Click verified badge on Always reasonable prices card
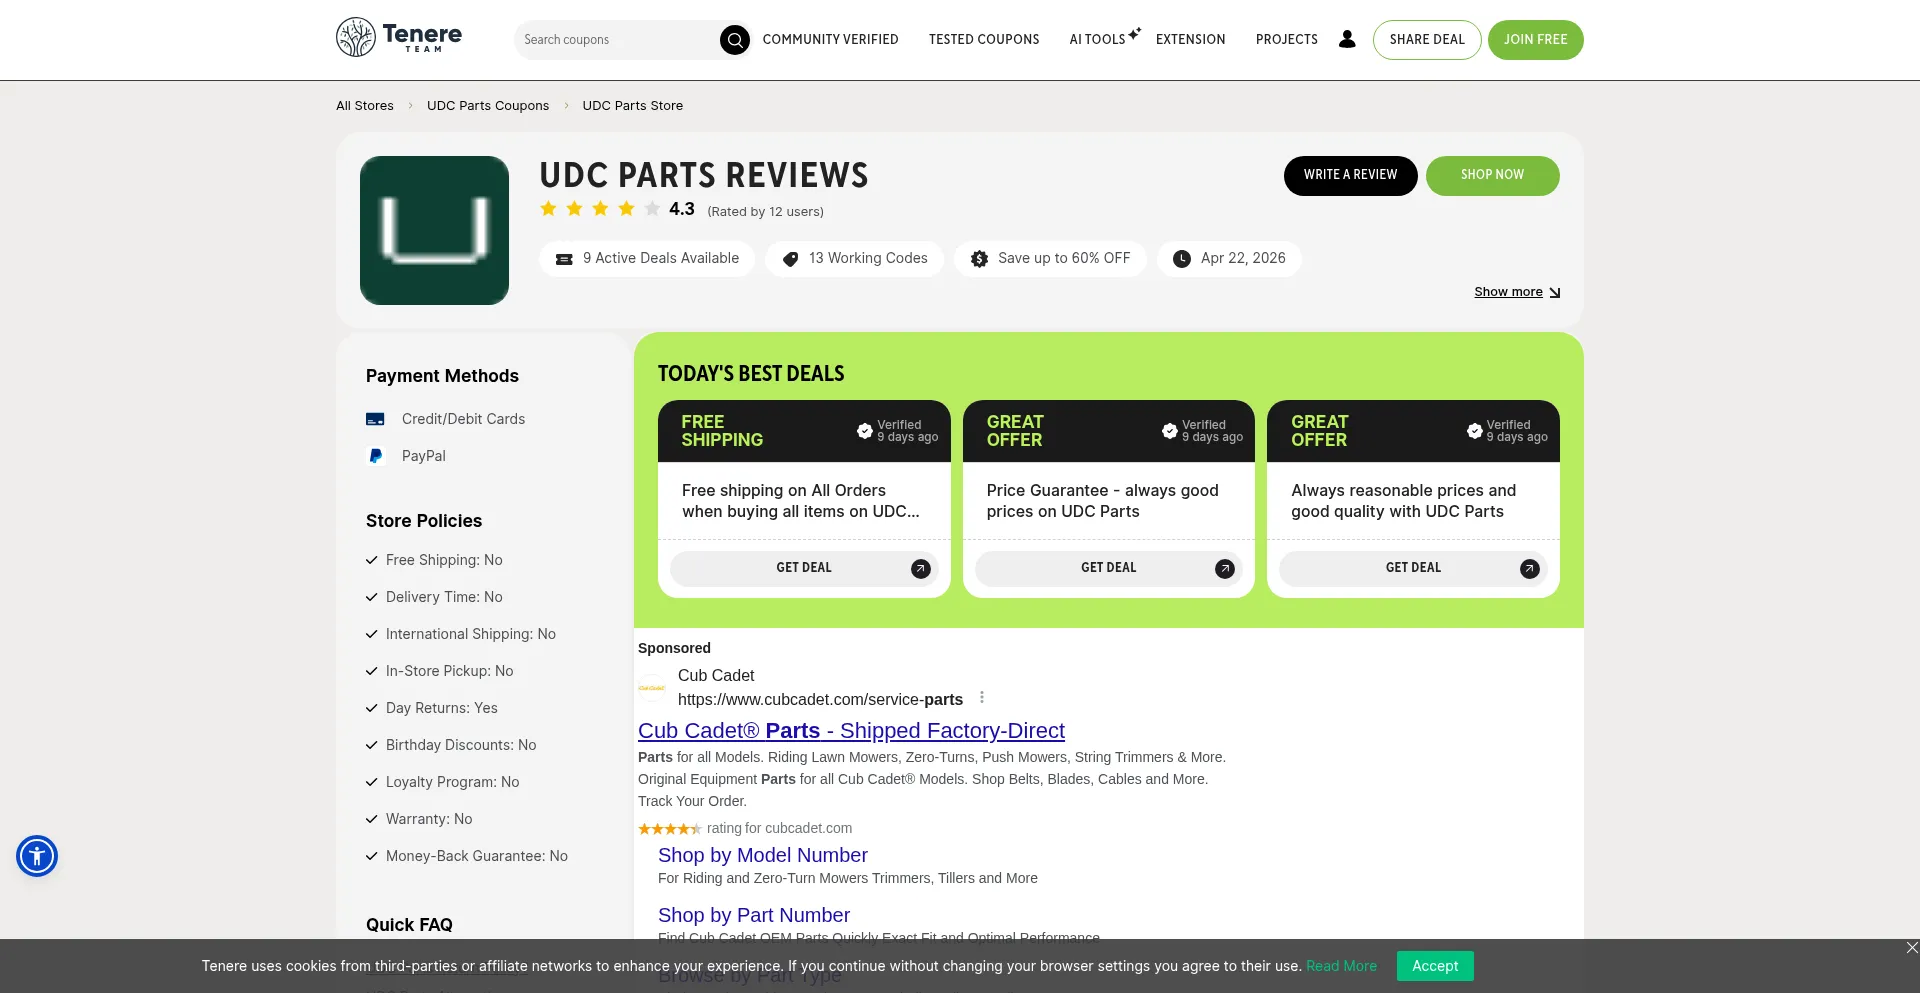1920x993 pixels. coord(1475,431)
